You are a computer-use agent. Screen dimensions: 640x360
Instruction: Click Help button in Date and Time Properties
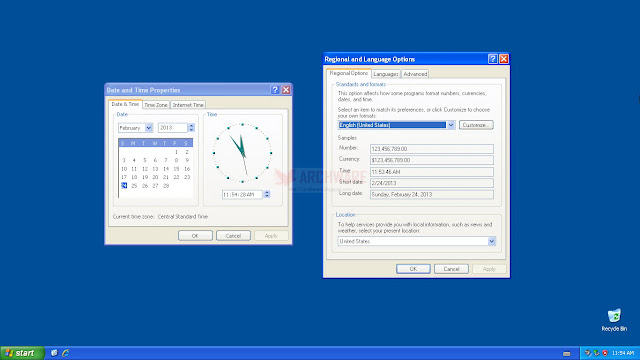tap(275, 90)
